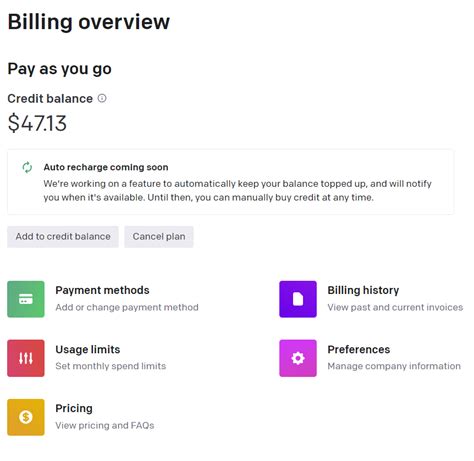Click the green Payment methods card icon

(x=26, y=299)
